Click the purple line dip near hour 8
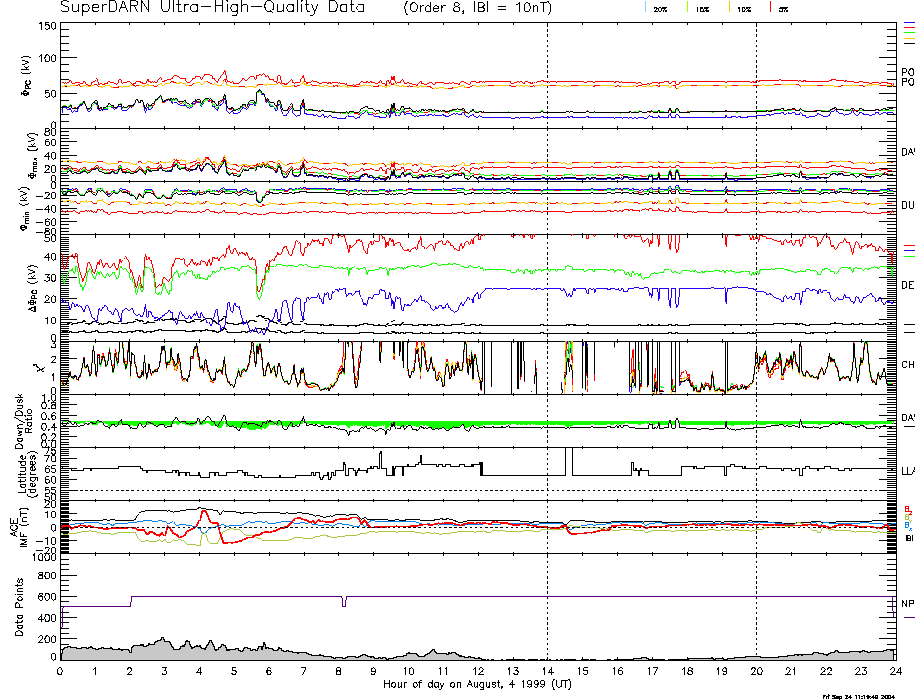This screenshot has height=700, width=915. coord(343,602)
